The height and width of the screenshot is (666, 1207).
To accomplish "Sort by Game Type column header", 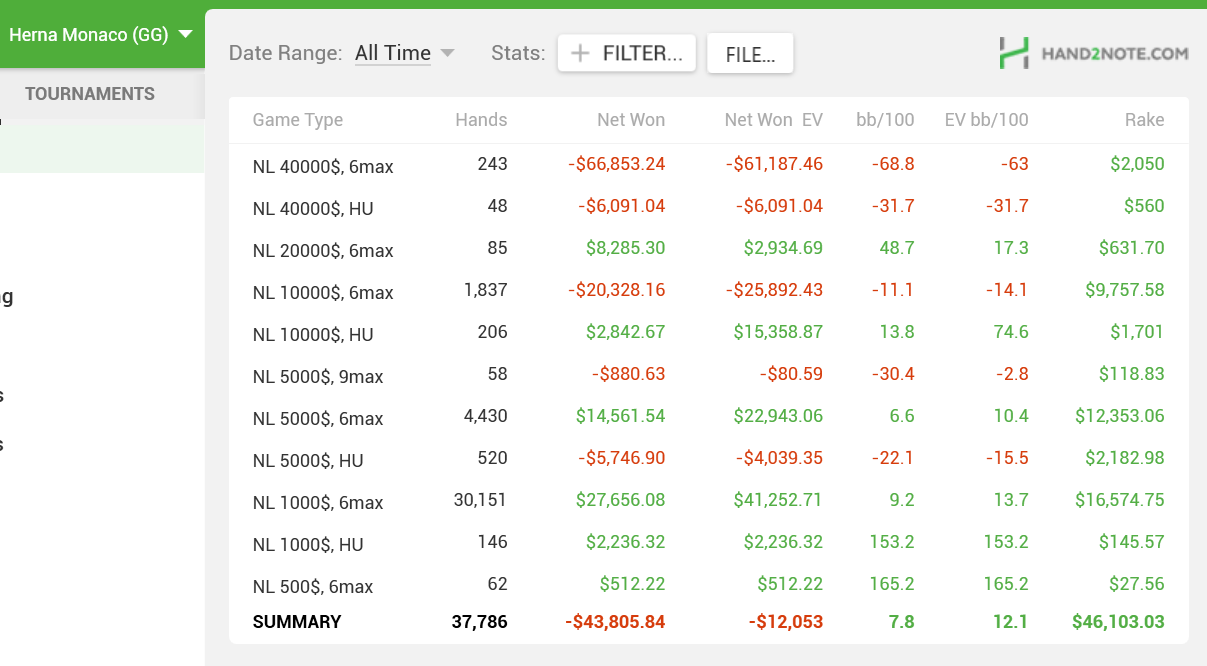I will pos(297,120).
